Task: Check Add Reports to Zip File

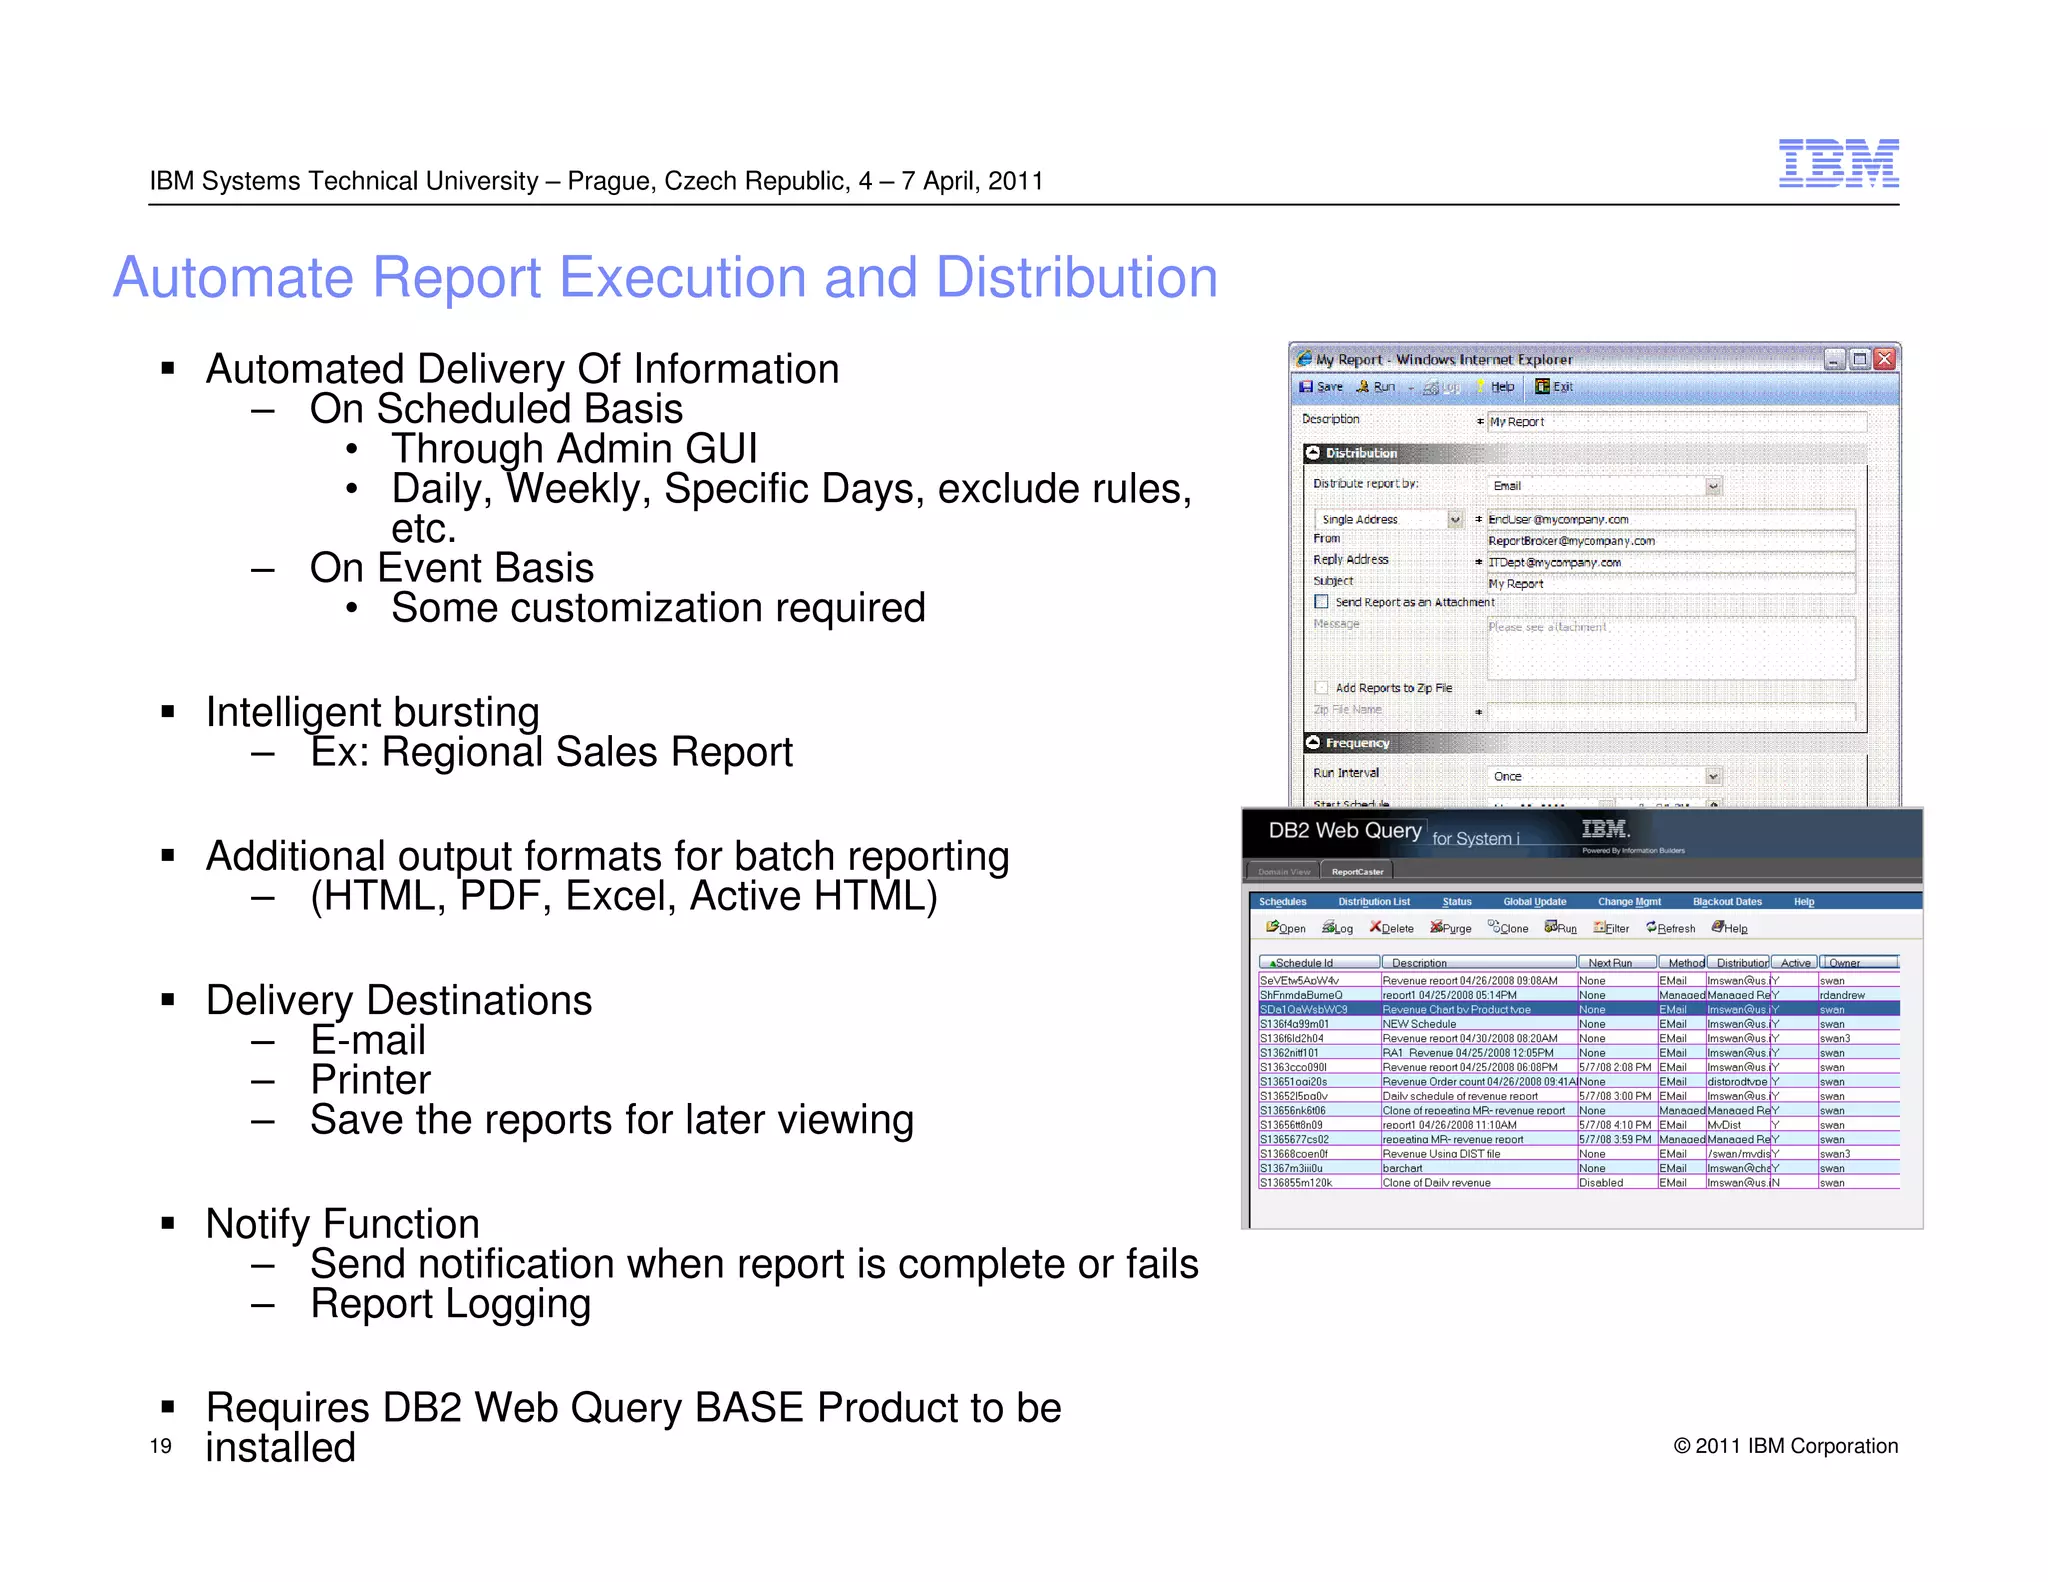Action: click(1322, 688)
